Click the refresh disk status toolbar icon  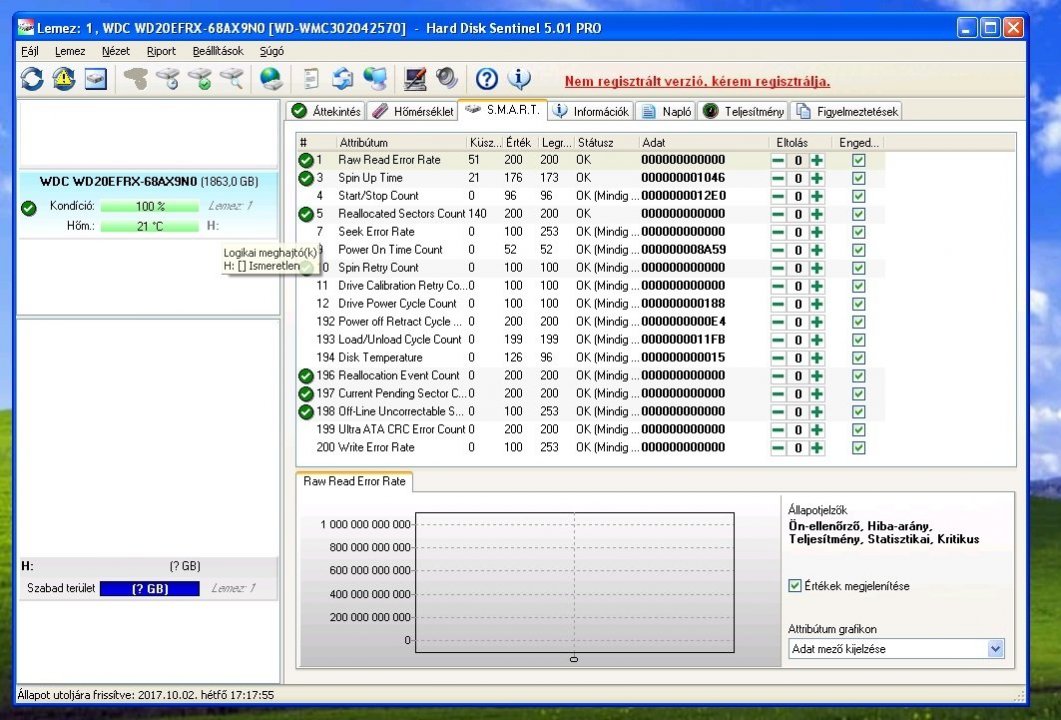32,79
